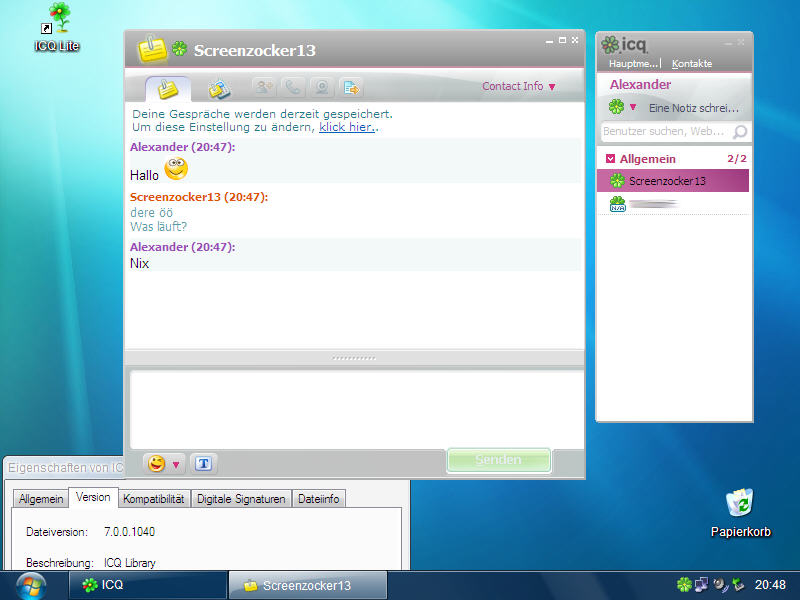Click the flower icon next to Screenzocker13 contact
800x600 pixels.
[617, 181]
